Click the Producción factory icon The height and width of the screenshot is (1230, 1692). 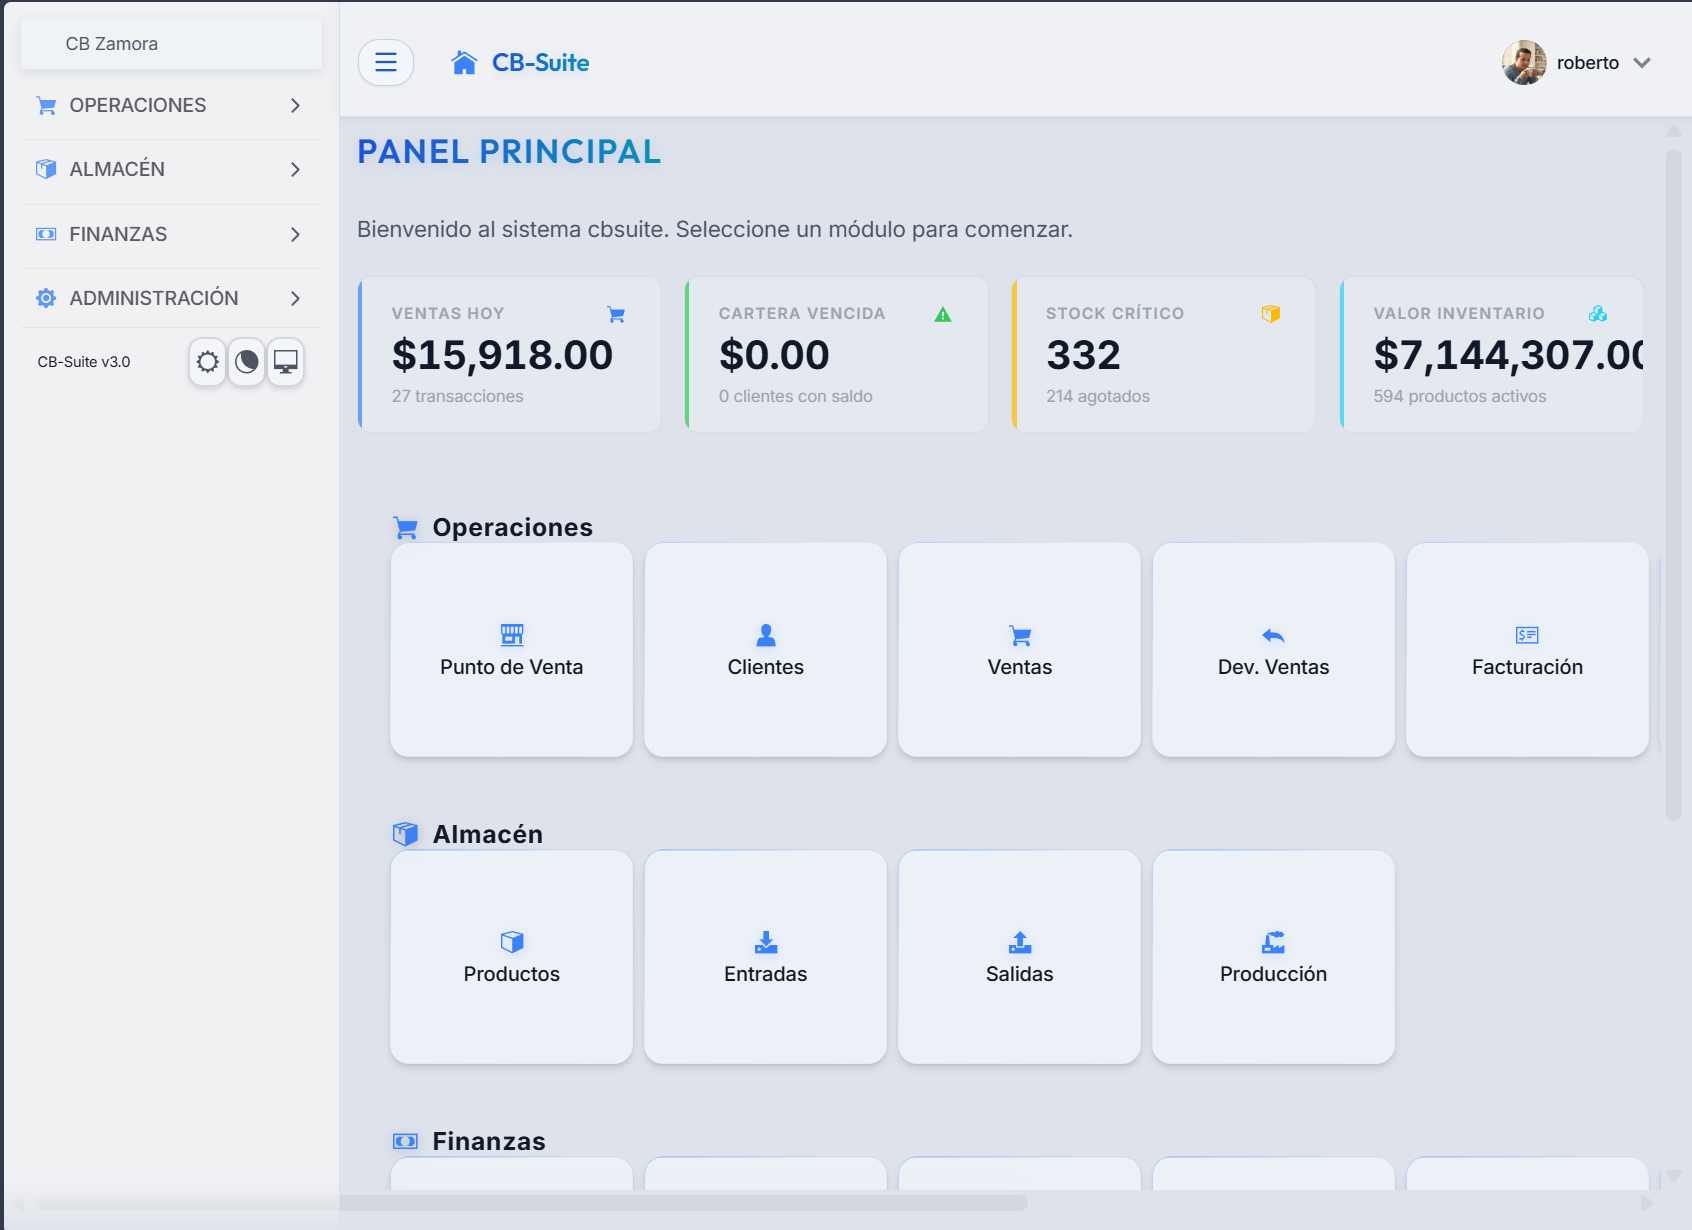point(1274,942)
